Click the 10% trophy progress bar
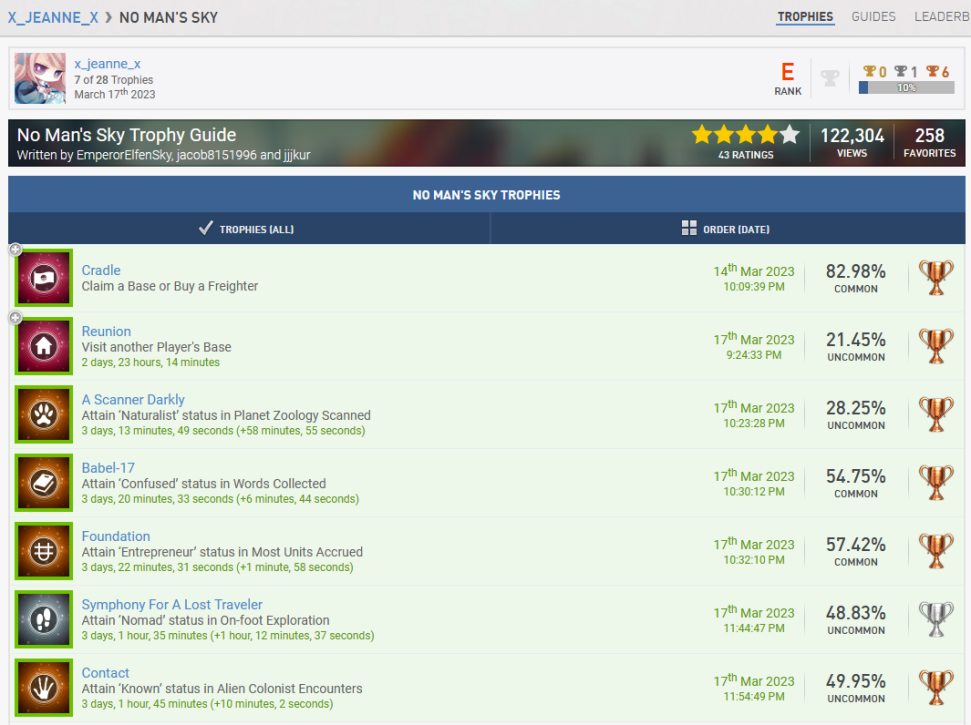Image resolution: width=971 pixels, height=725 pixels. (906, 88)
